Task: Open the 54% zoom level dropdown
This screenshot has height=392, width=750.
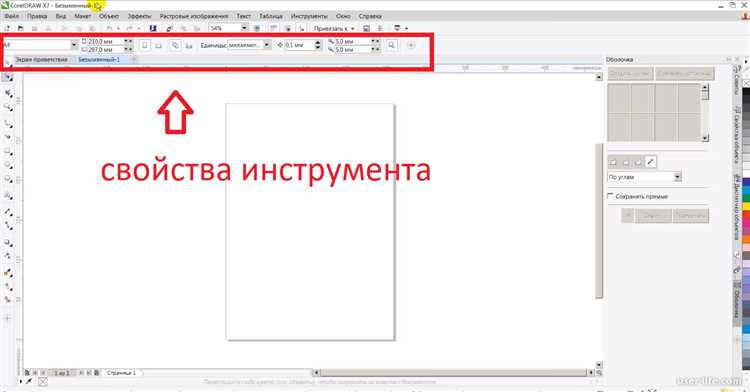Action: [x=244, y=28]
